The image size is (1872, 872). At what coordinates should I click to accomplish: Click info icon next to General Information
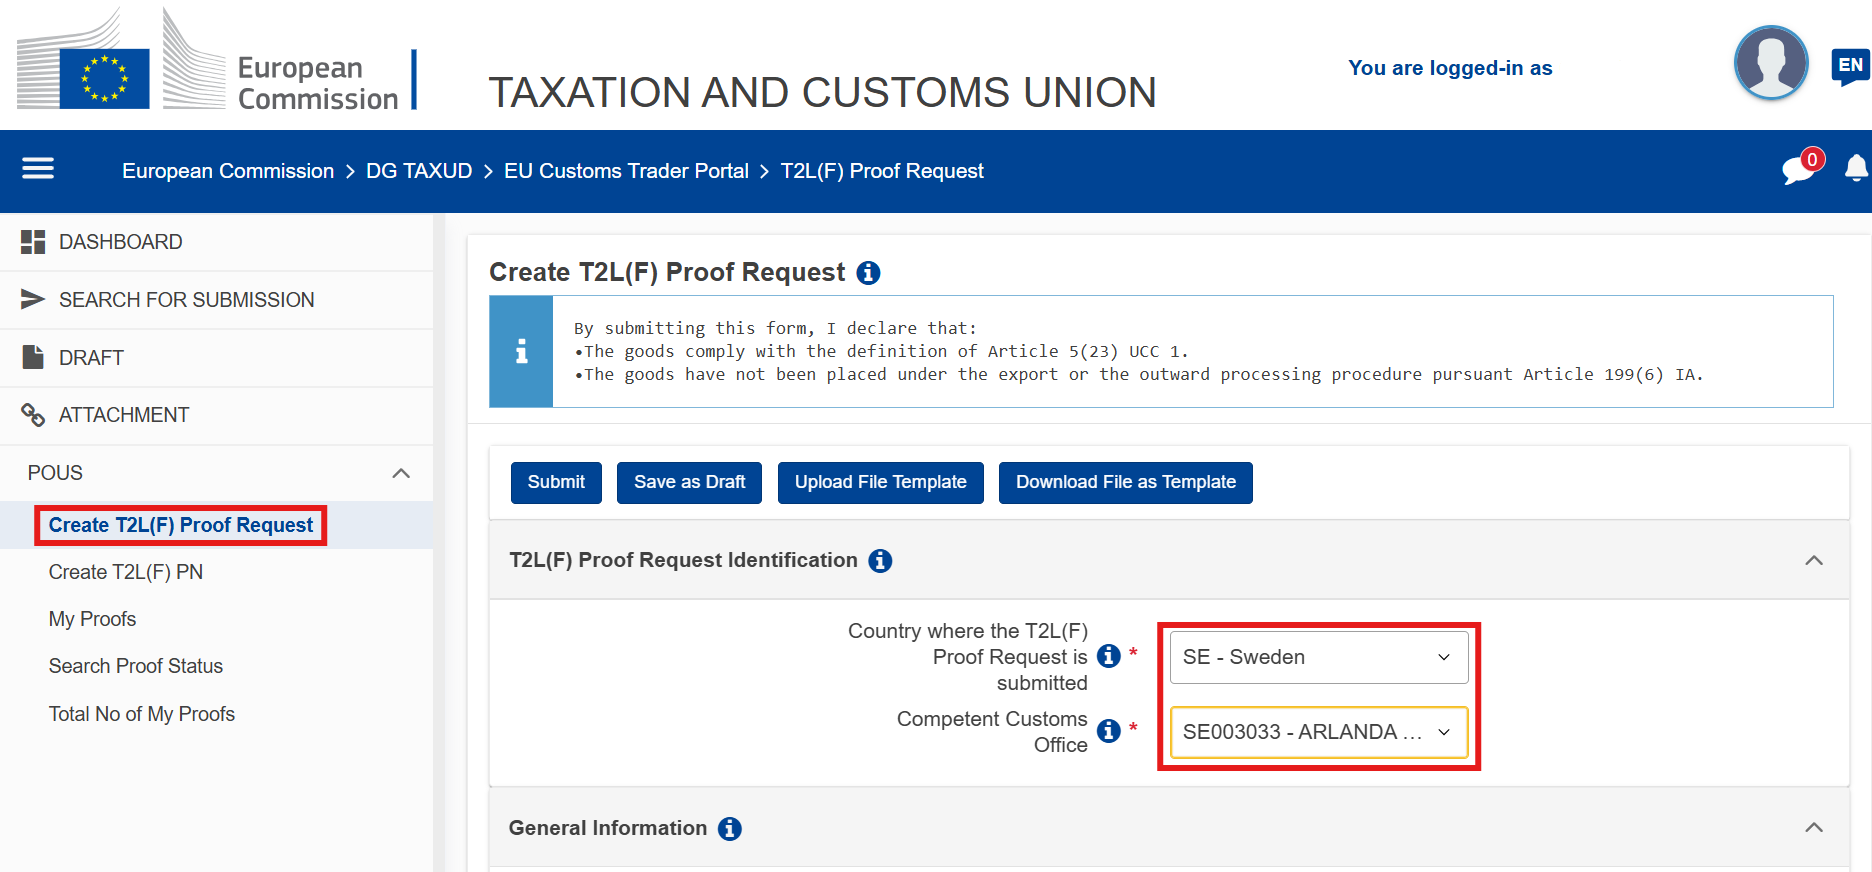(730, 829)
